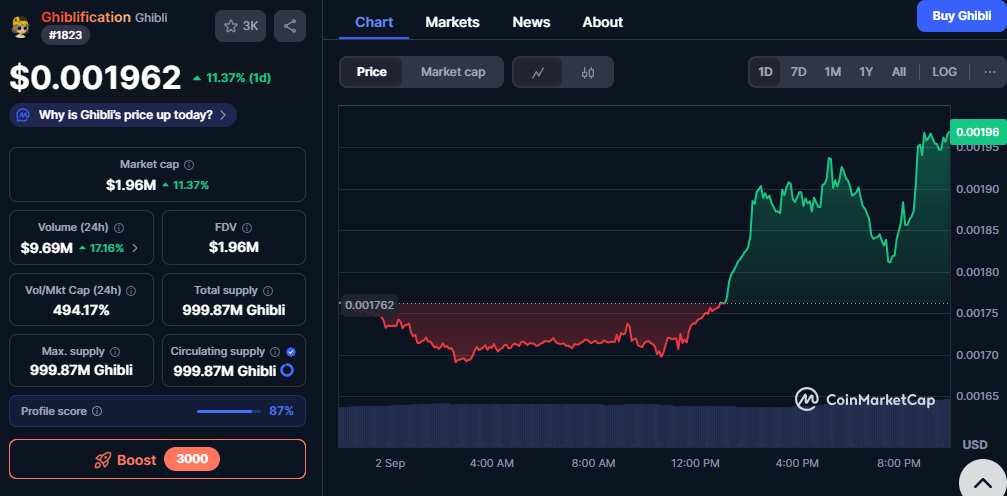The height and width of the screenshot is (496, 1007).
Task: Click the 0.001762 opening price marker
Action: tap(369, 305)
